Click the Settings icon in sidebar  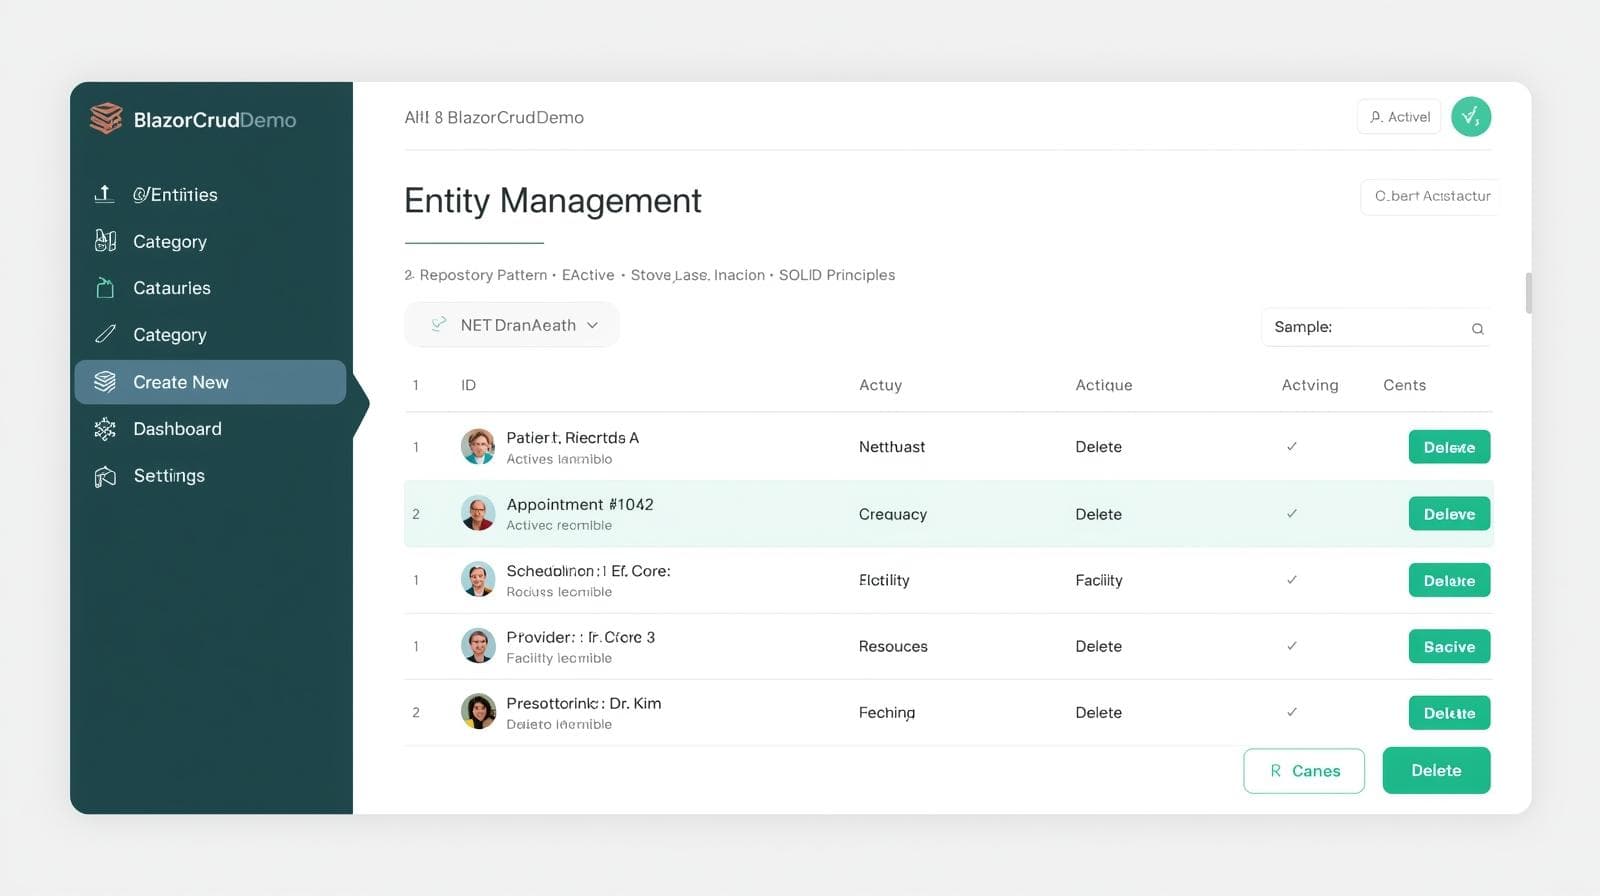[x=105, y=476]
